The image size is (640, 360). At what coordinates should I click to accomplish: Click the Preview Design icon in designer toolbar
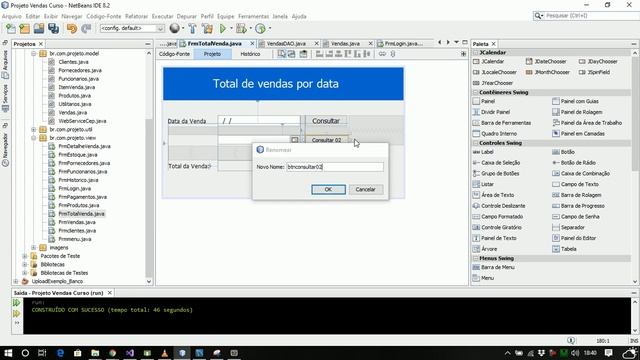point(303,54)
